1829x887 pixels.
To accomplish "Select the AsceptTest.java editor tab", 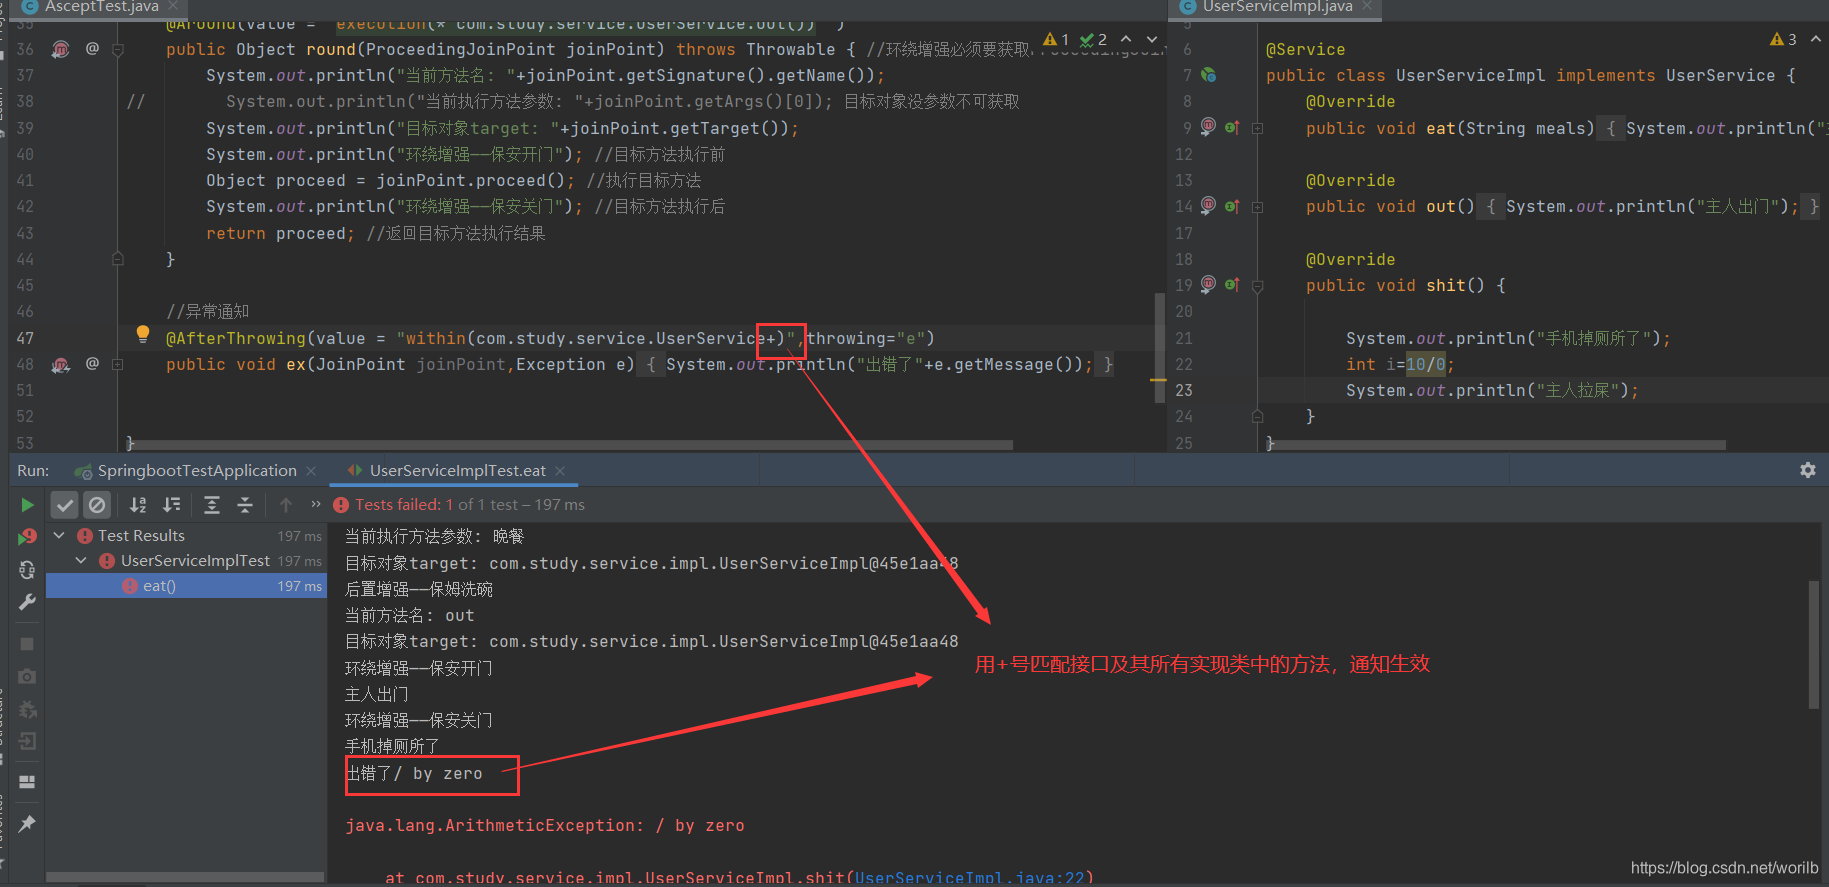I will pos(102,7).
